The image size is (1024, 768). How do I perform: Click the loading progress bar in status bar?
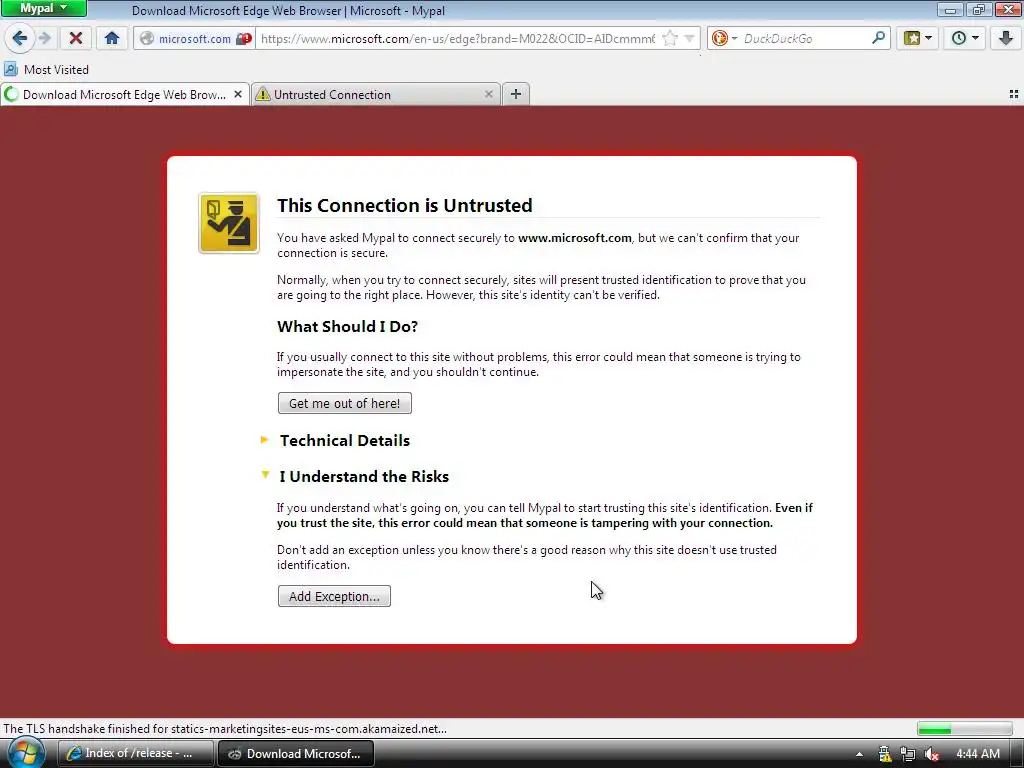(x=965, y=729)
